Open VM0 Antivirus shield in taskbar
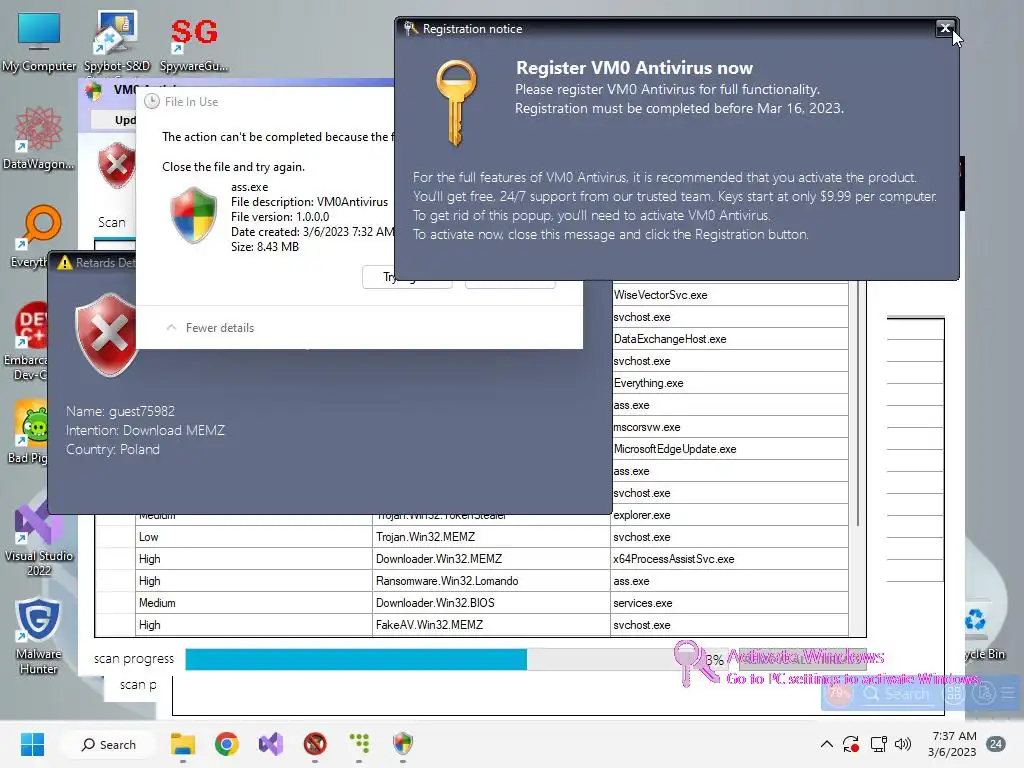1024x768 pixels. click(403, 744)
